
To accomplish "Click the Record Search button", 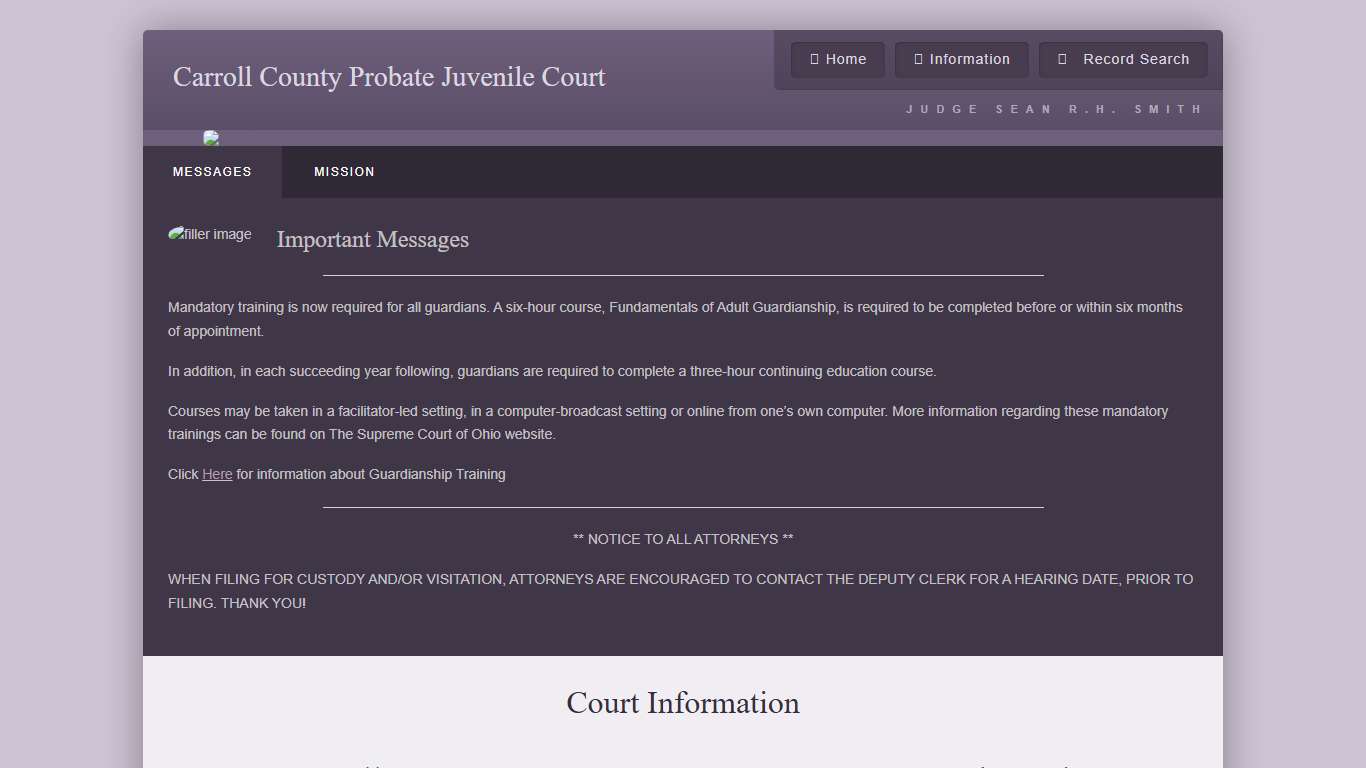I will click(1123, 59).
